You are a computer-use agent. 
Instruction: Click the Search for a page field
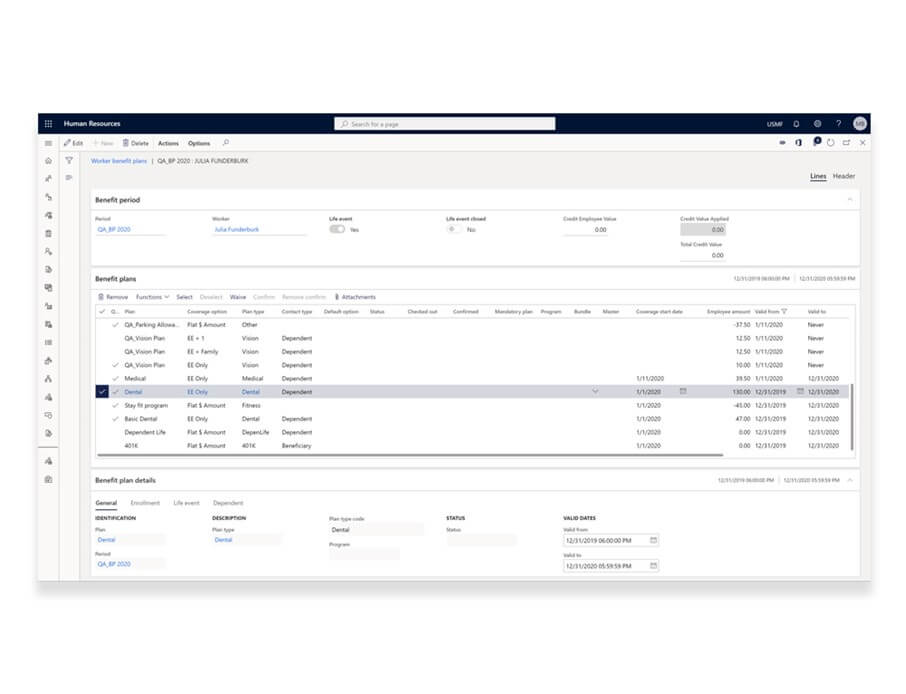pyautogui.click(x=447, y=123)
